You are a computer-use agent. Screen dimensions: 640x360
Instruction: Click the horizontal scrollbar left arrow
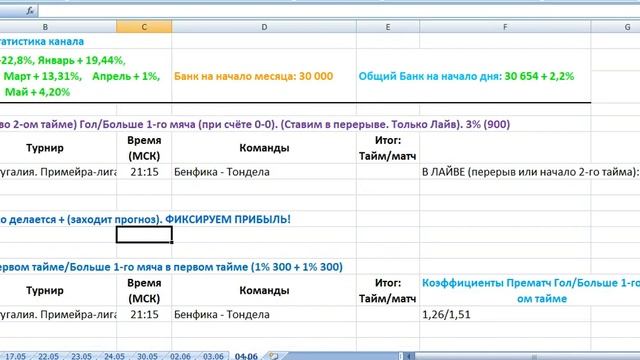pos(409,356)
